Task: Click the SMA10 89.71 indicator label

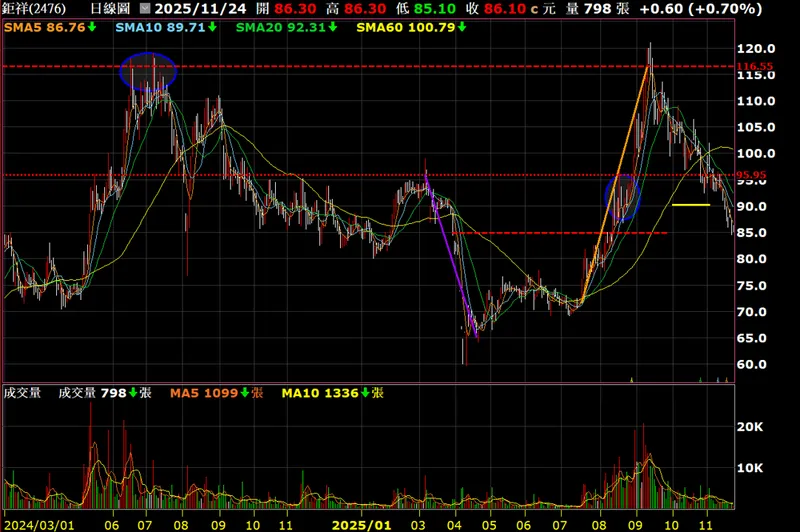Action: pyautogui.click(x=160, y=27)
